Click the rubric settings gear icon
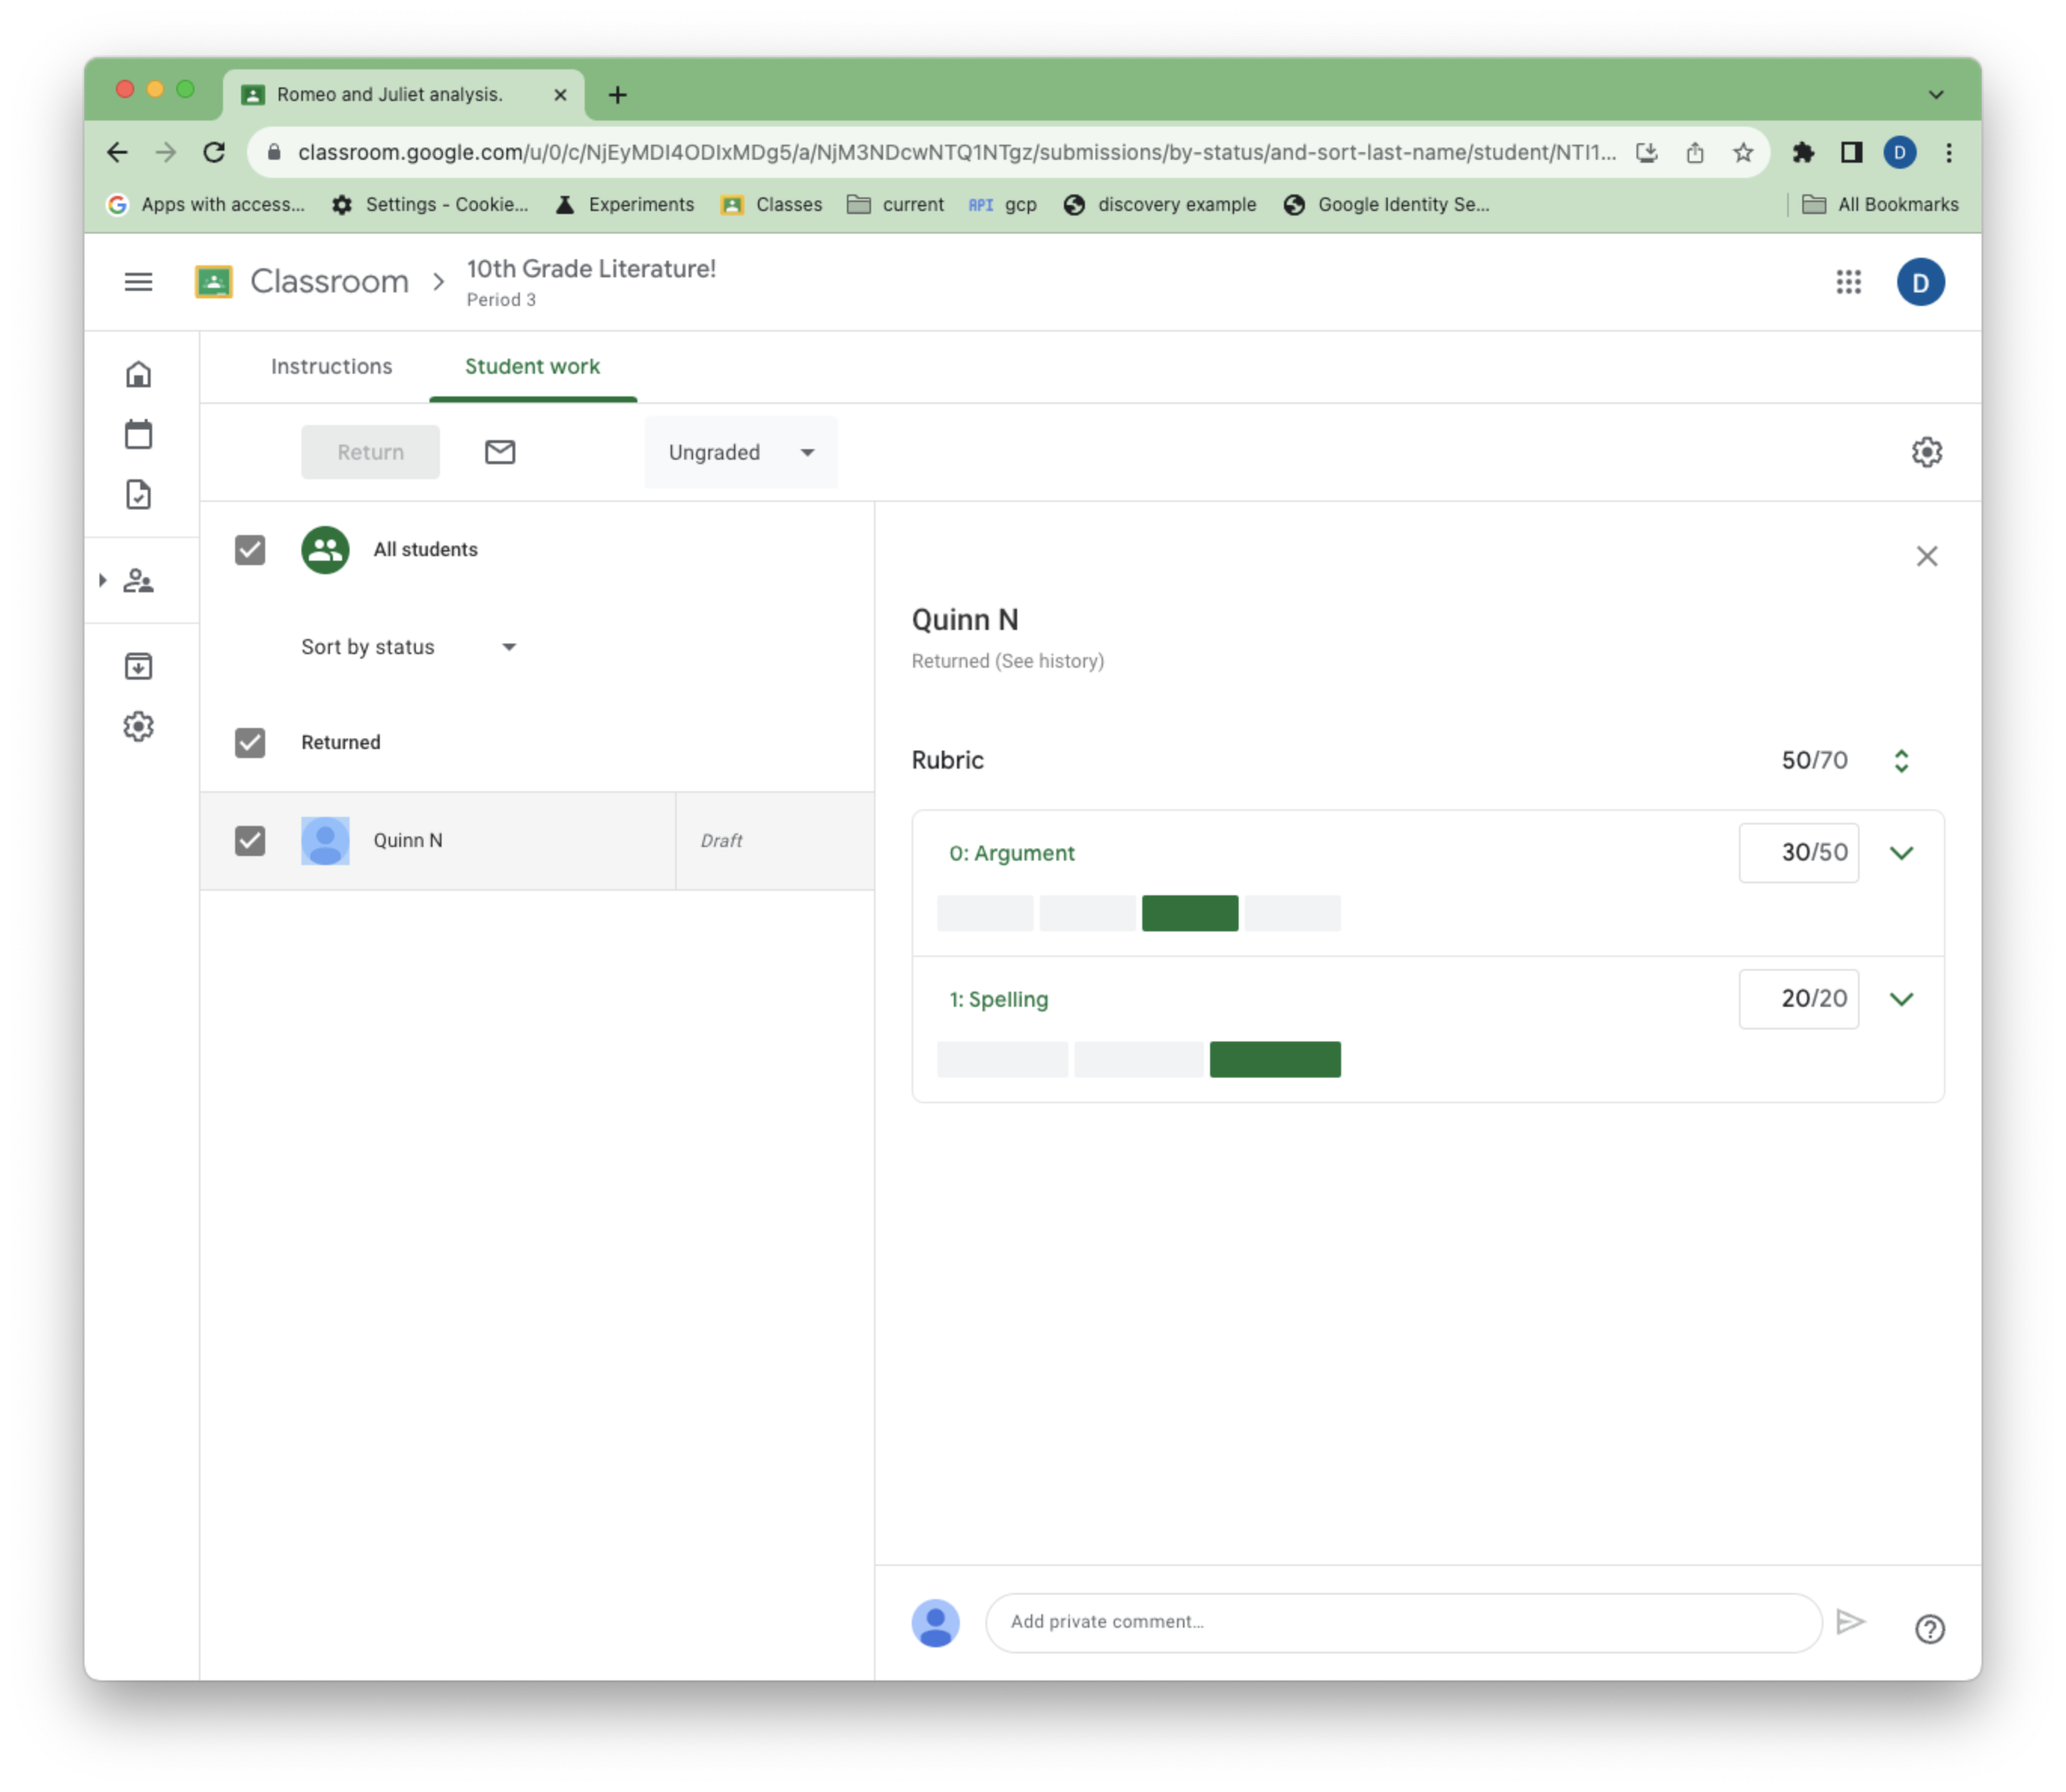 pos(1927,451)
